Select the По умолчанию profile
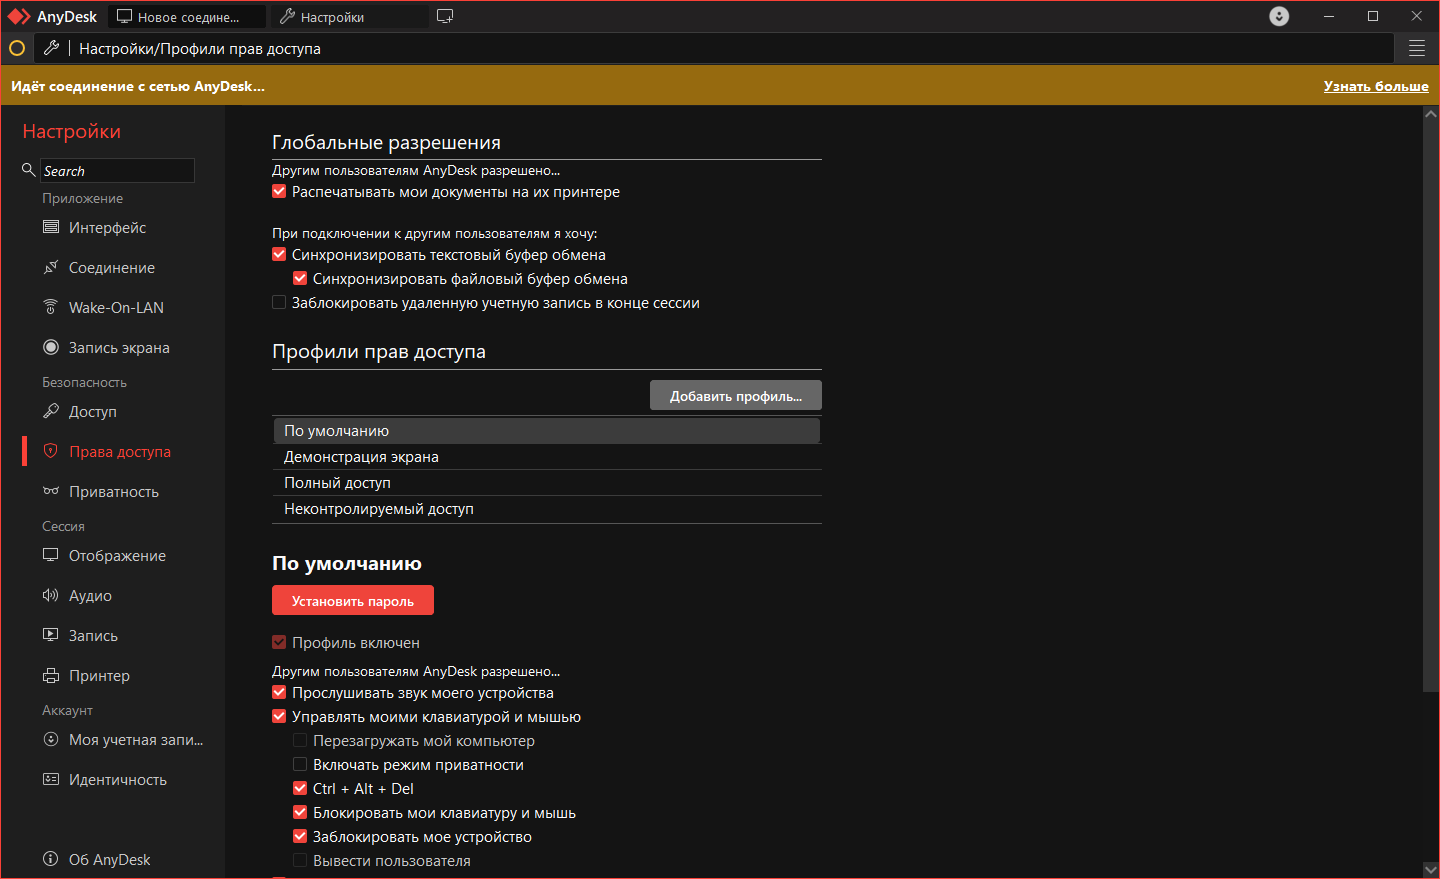The image size is (1440, 879). point(547,431)
